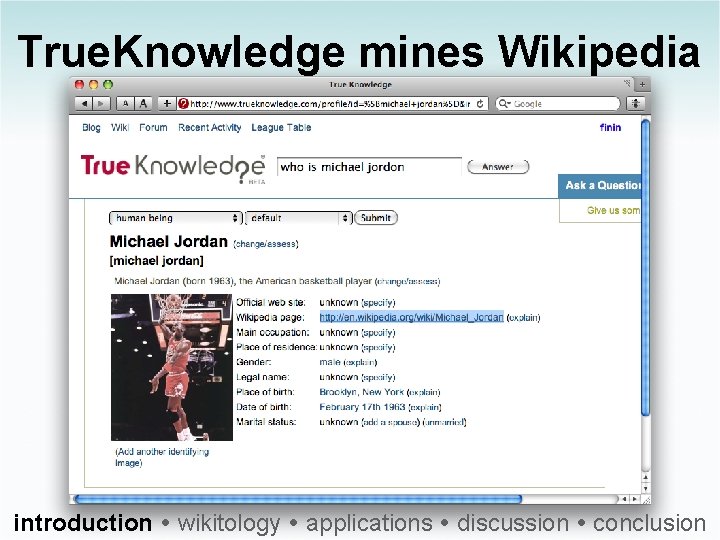The width and height of the screenshot is (720, 540).
Task: Click the scroll down arrow
Action: click(x=646, y=489)
